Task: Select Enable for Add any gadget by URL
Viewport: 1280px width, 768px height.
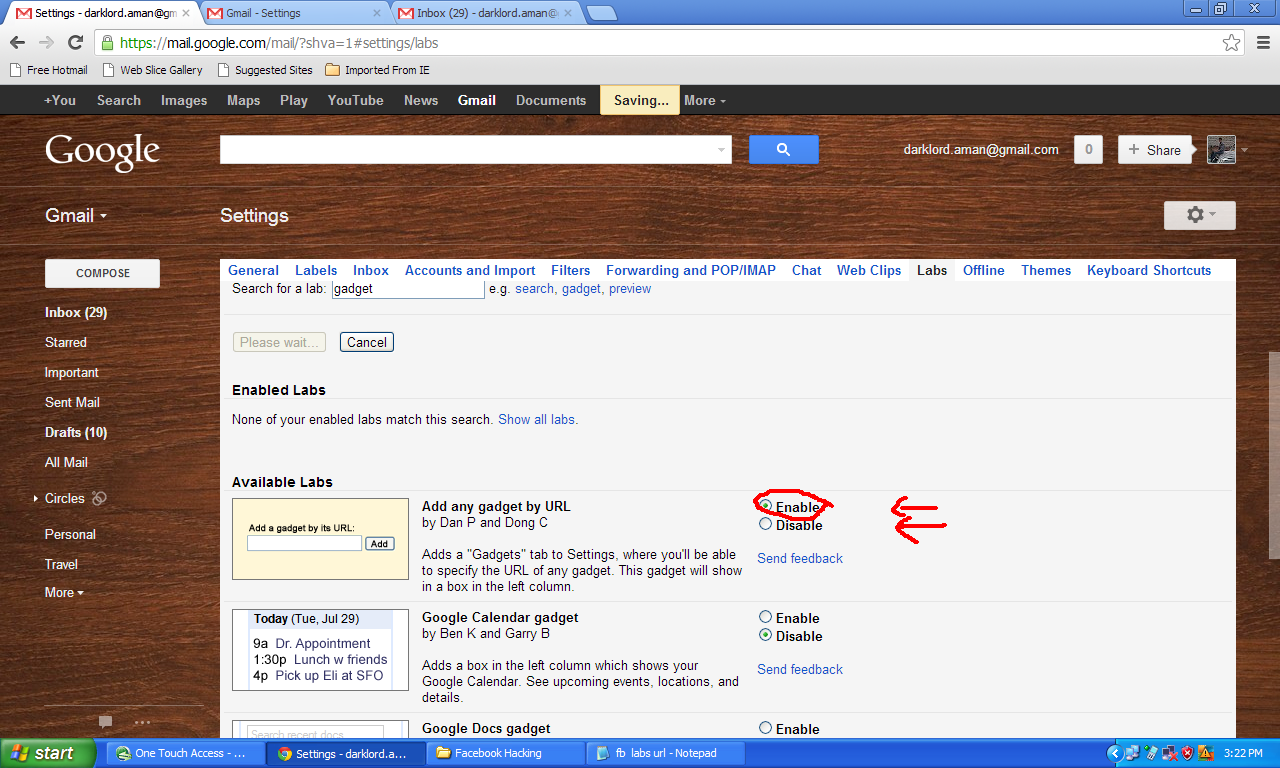Action: (x=765, y=506)
